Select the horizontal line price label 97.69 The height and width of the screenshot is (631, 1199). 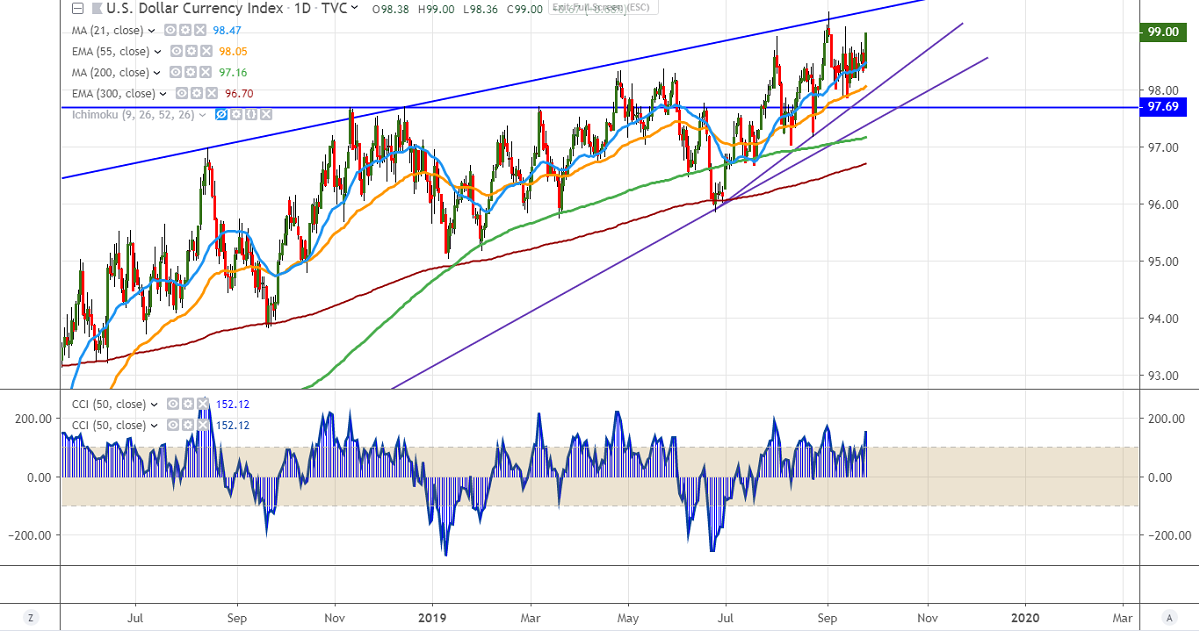[x=1162, y=106]
